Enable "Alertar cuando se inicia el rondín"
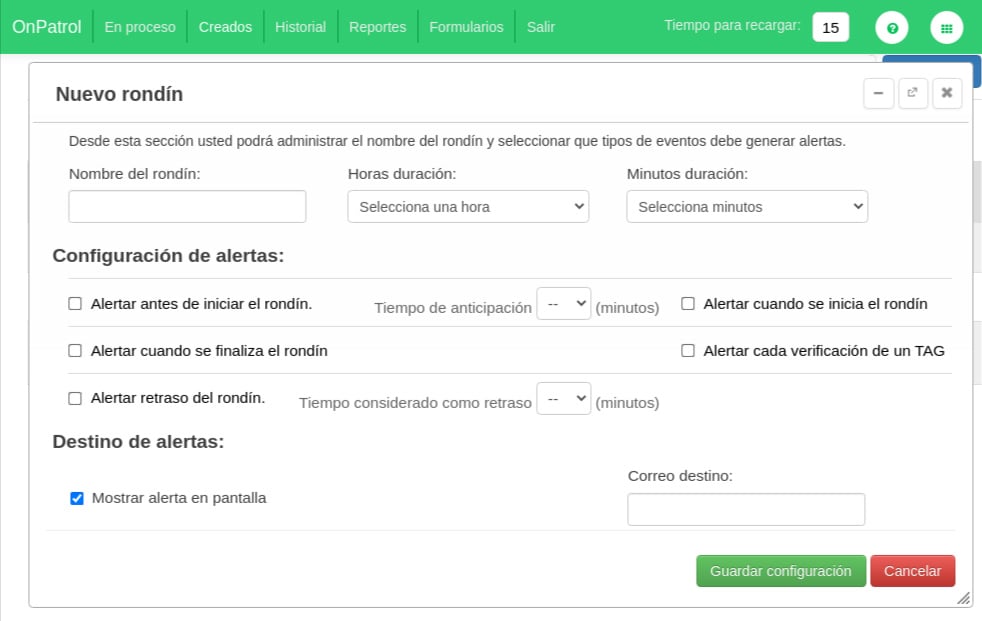982x621 pixels. pos(688,302)
